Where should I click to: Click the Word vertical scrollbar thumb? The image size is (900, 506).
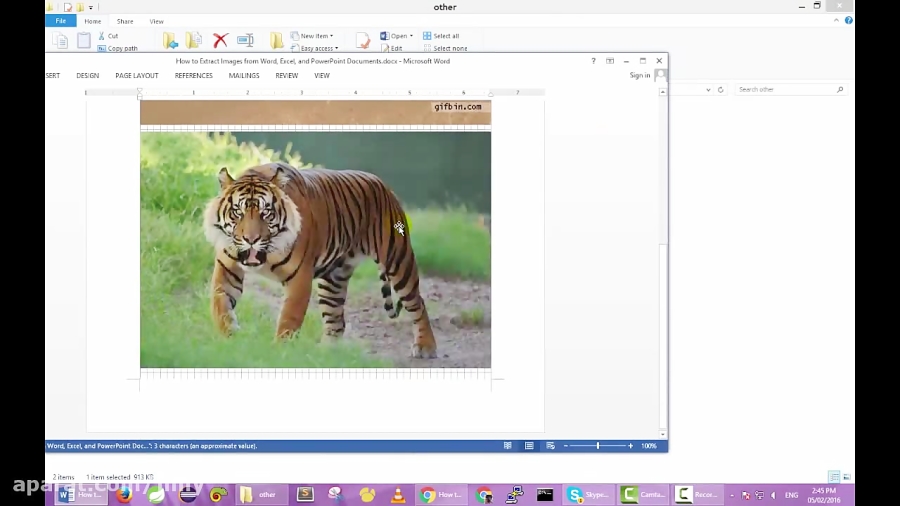pos(663,336)
